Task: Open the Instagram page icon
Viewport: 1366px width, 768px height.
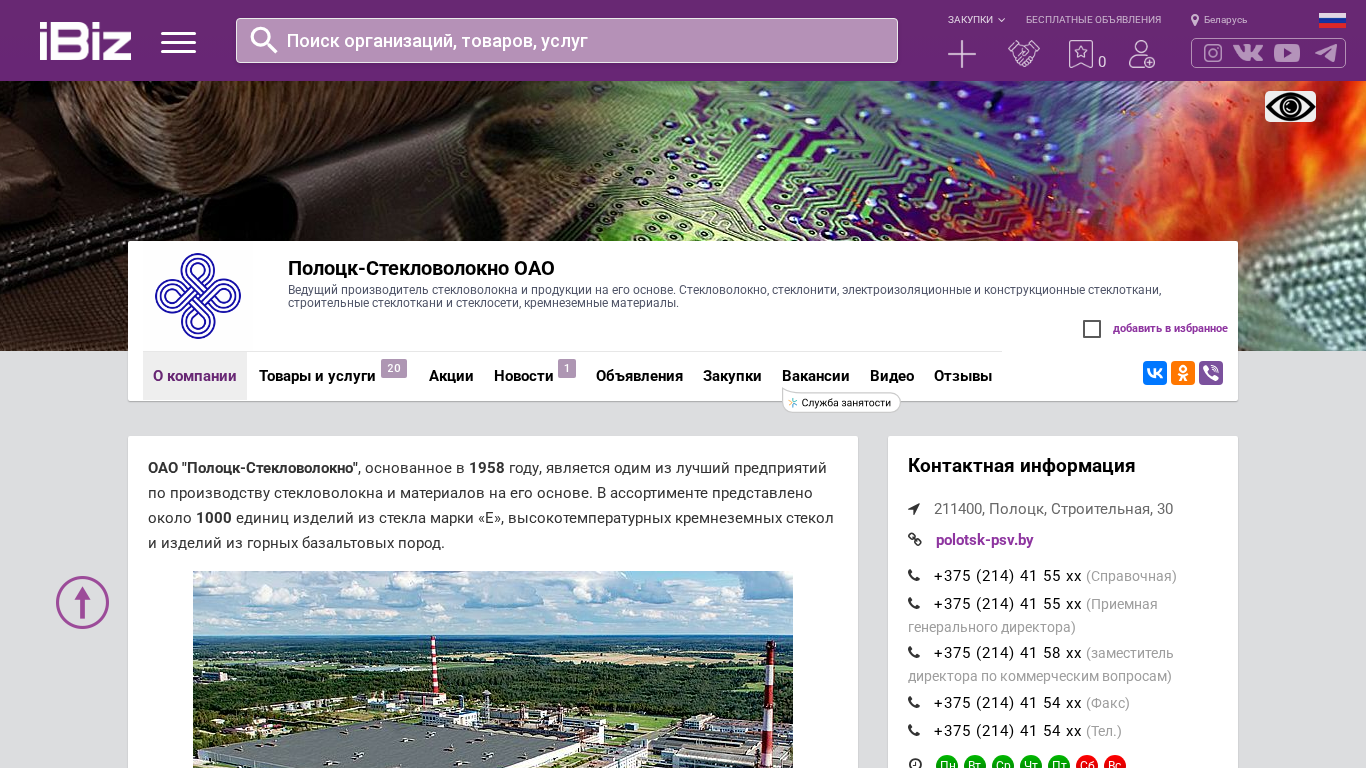Action: coord(1213,53)
